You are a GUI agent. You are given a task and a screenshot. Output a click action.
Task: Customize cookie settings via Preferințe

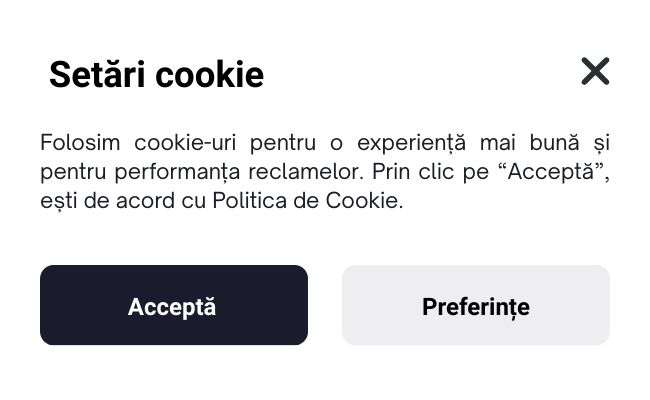pyautogui.click(x=475, y=305)
